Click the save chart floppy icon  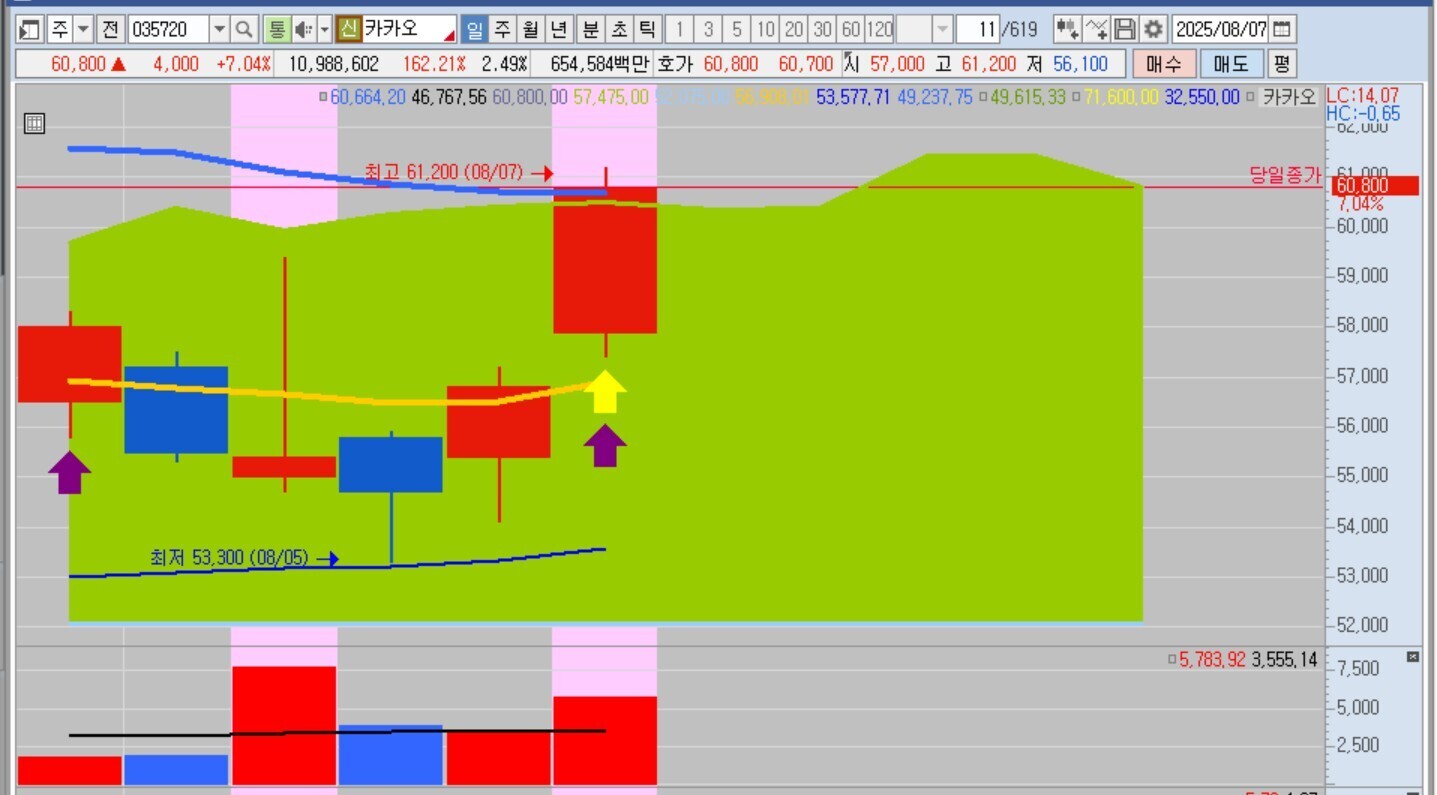(x=1125, y=29)
